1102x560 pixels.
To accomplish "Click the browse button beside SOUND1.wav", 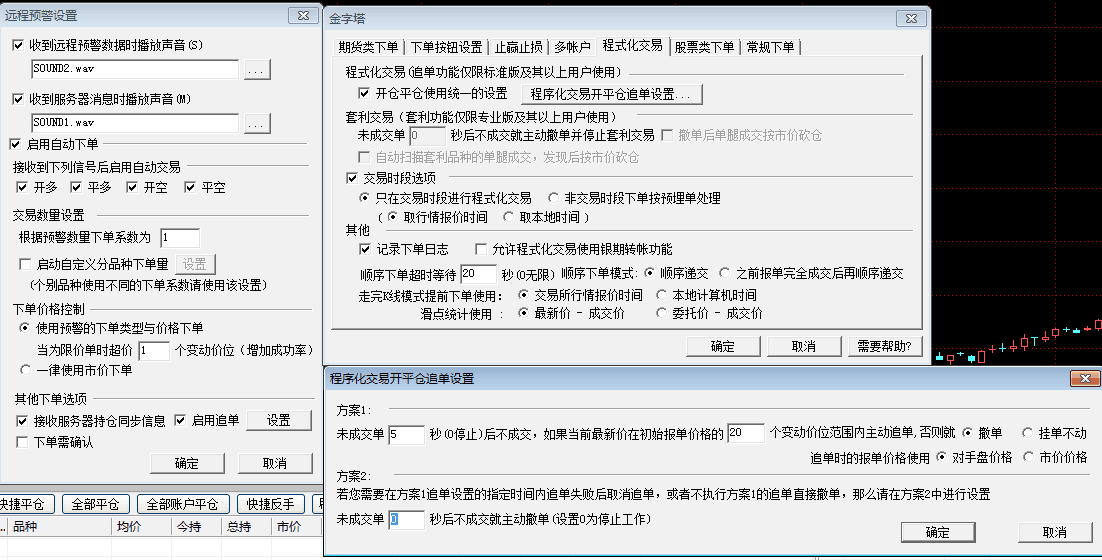I will tap(257, 123).
